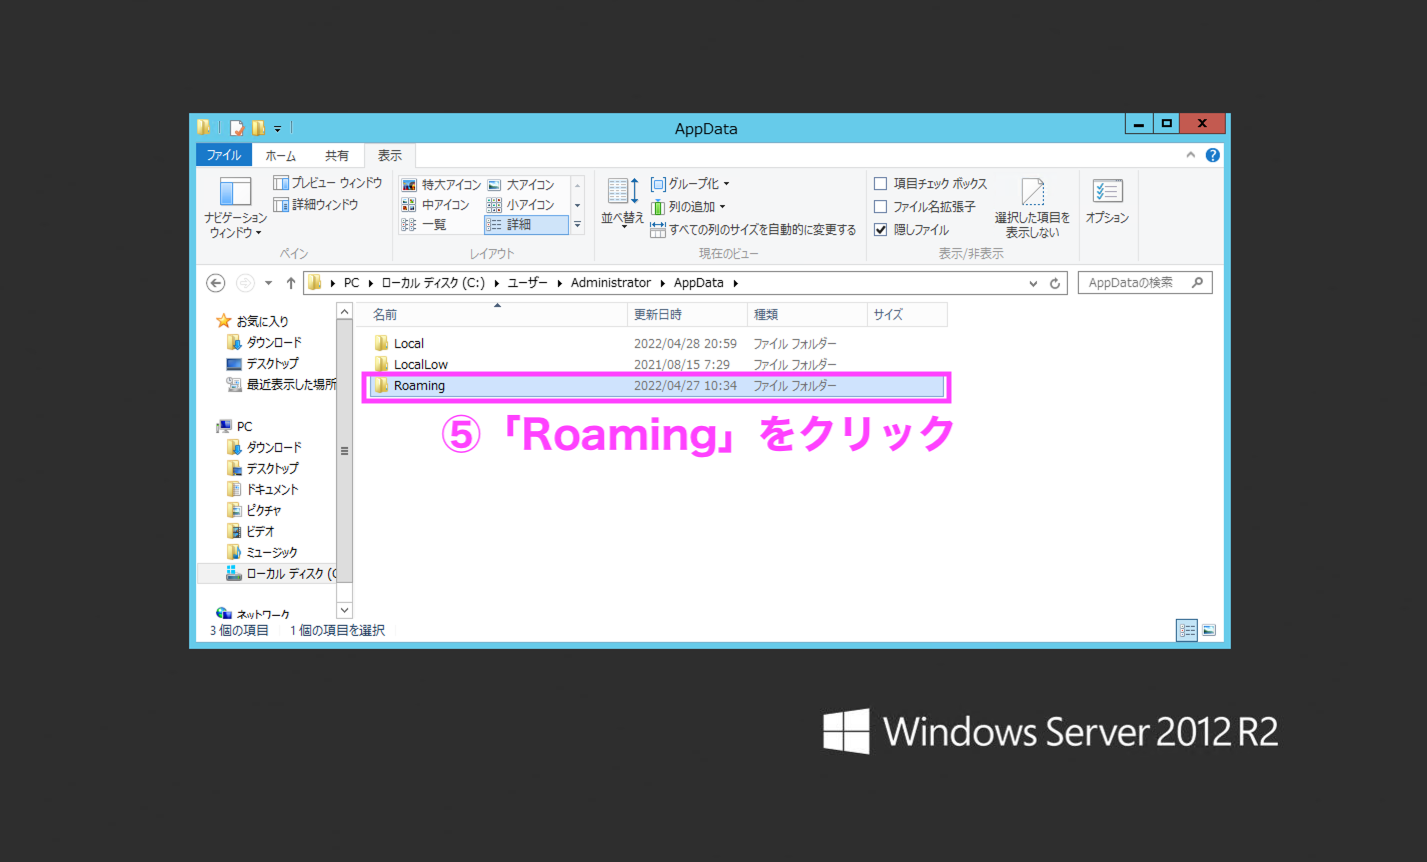Expand the Group by (グループ化) dropdown
Screen dimensions: 1427x862
pos(690,184)
